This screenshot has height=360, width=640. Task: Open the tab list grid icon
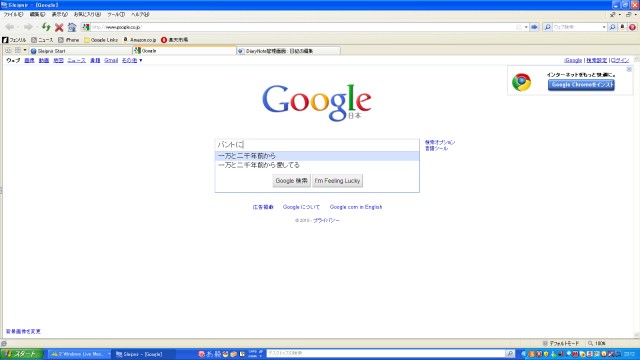coord(18,50)
